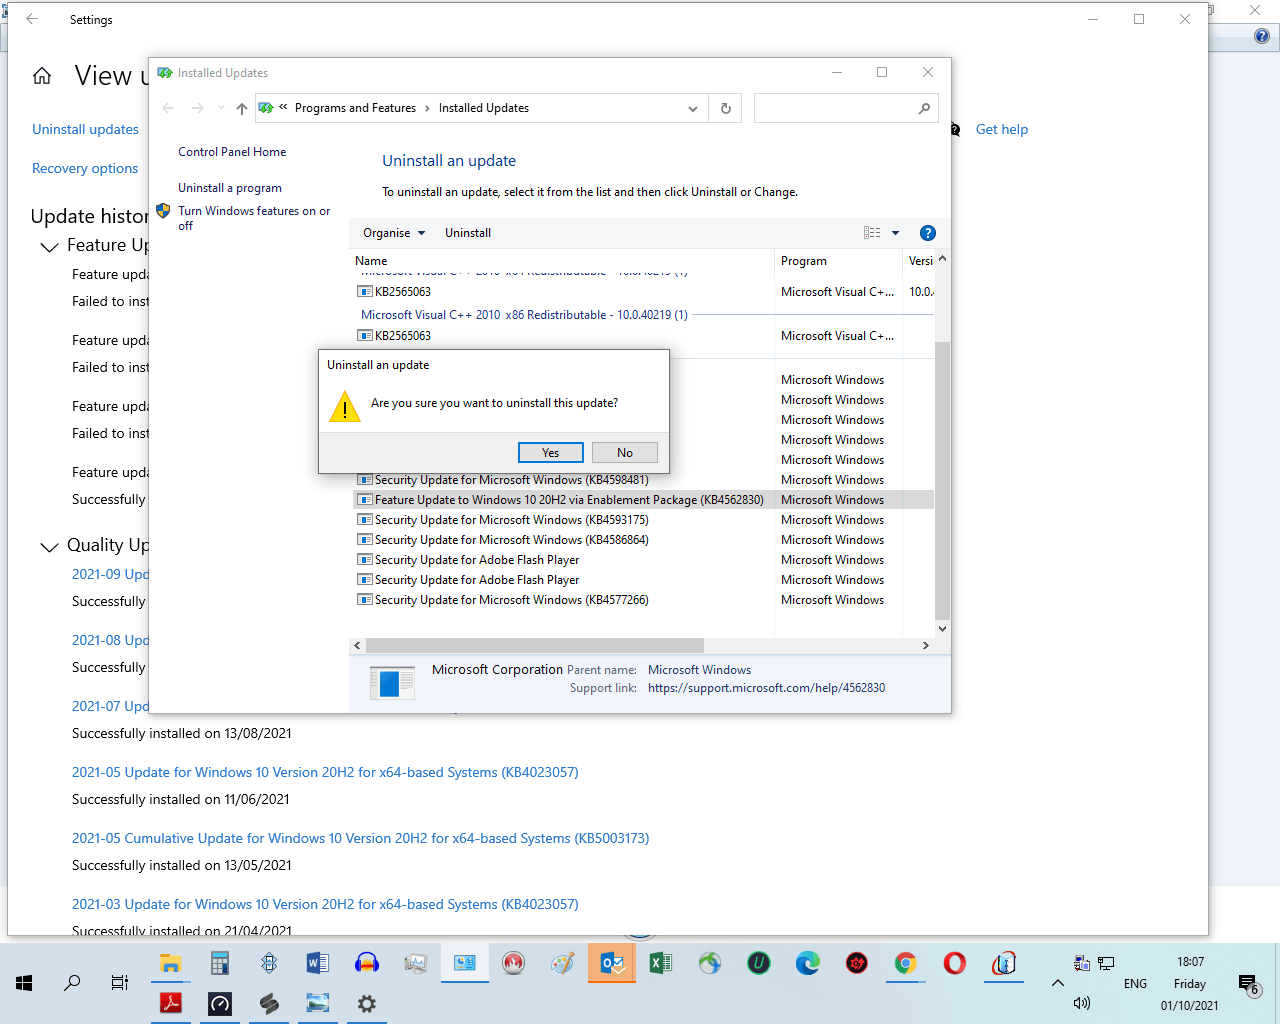1280x1024 pixels.
Task: Open the Control Panel Home link
Action: (x=232, y=152)
